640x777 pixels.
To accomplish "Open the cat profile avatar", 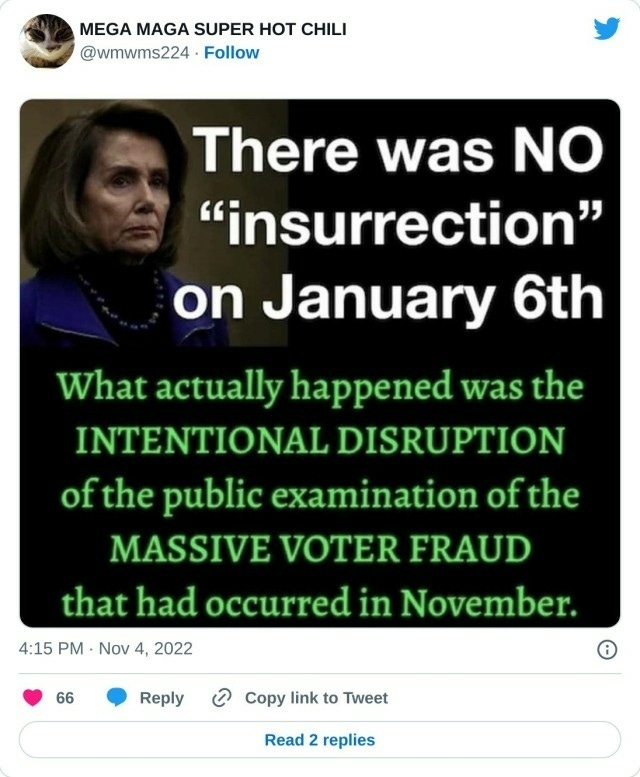I will (x=47, y=41).
